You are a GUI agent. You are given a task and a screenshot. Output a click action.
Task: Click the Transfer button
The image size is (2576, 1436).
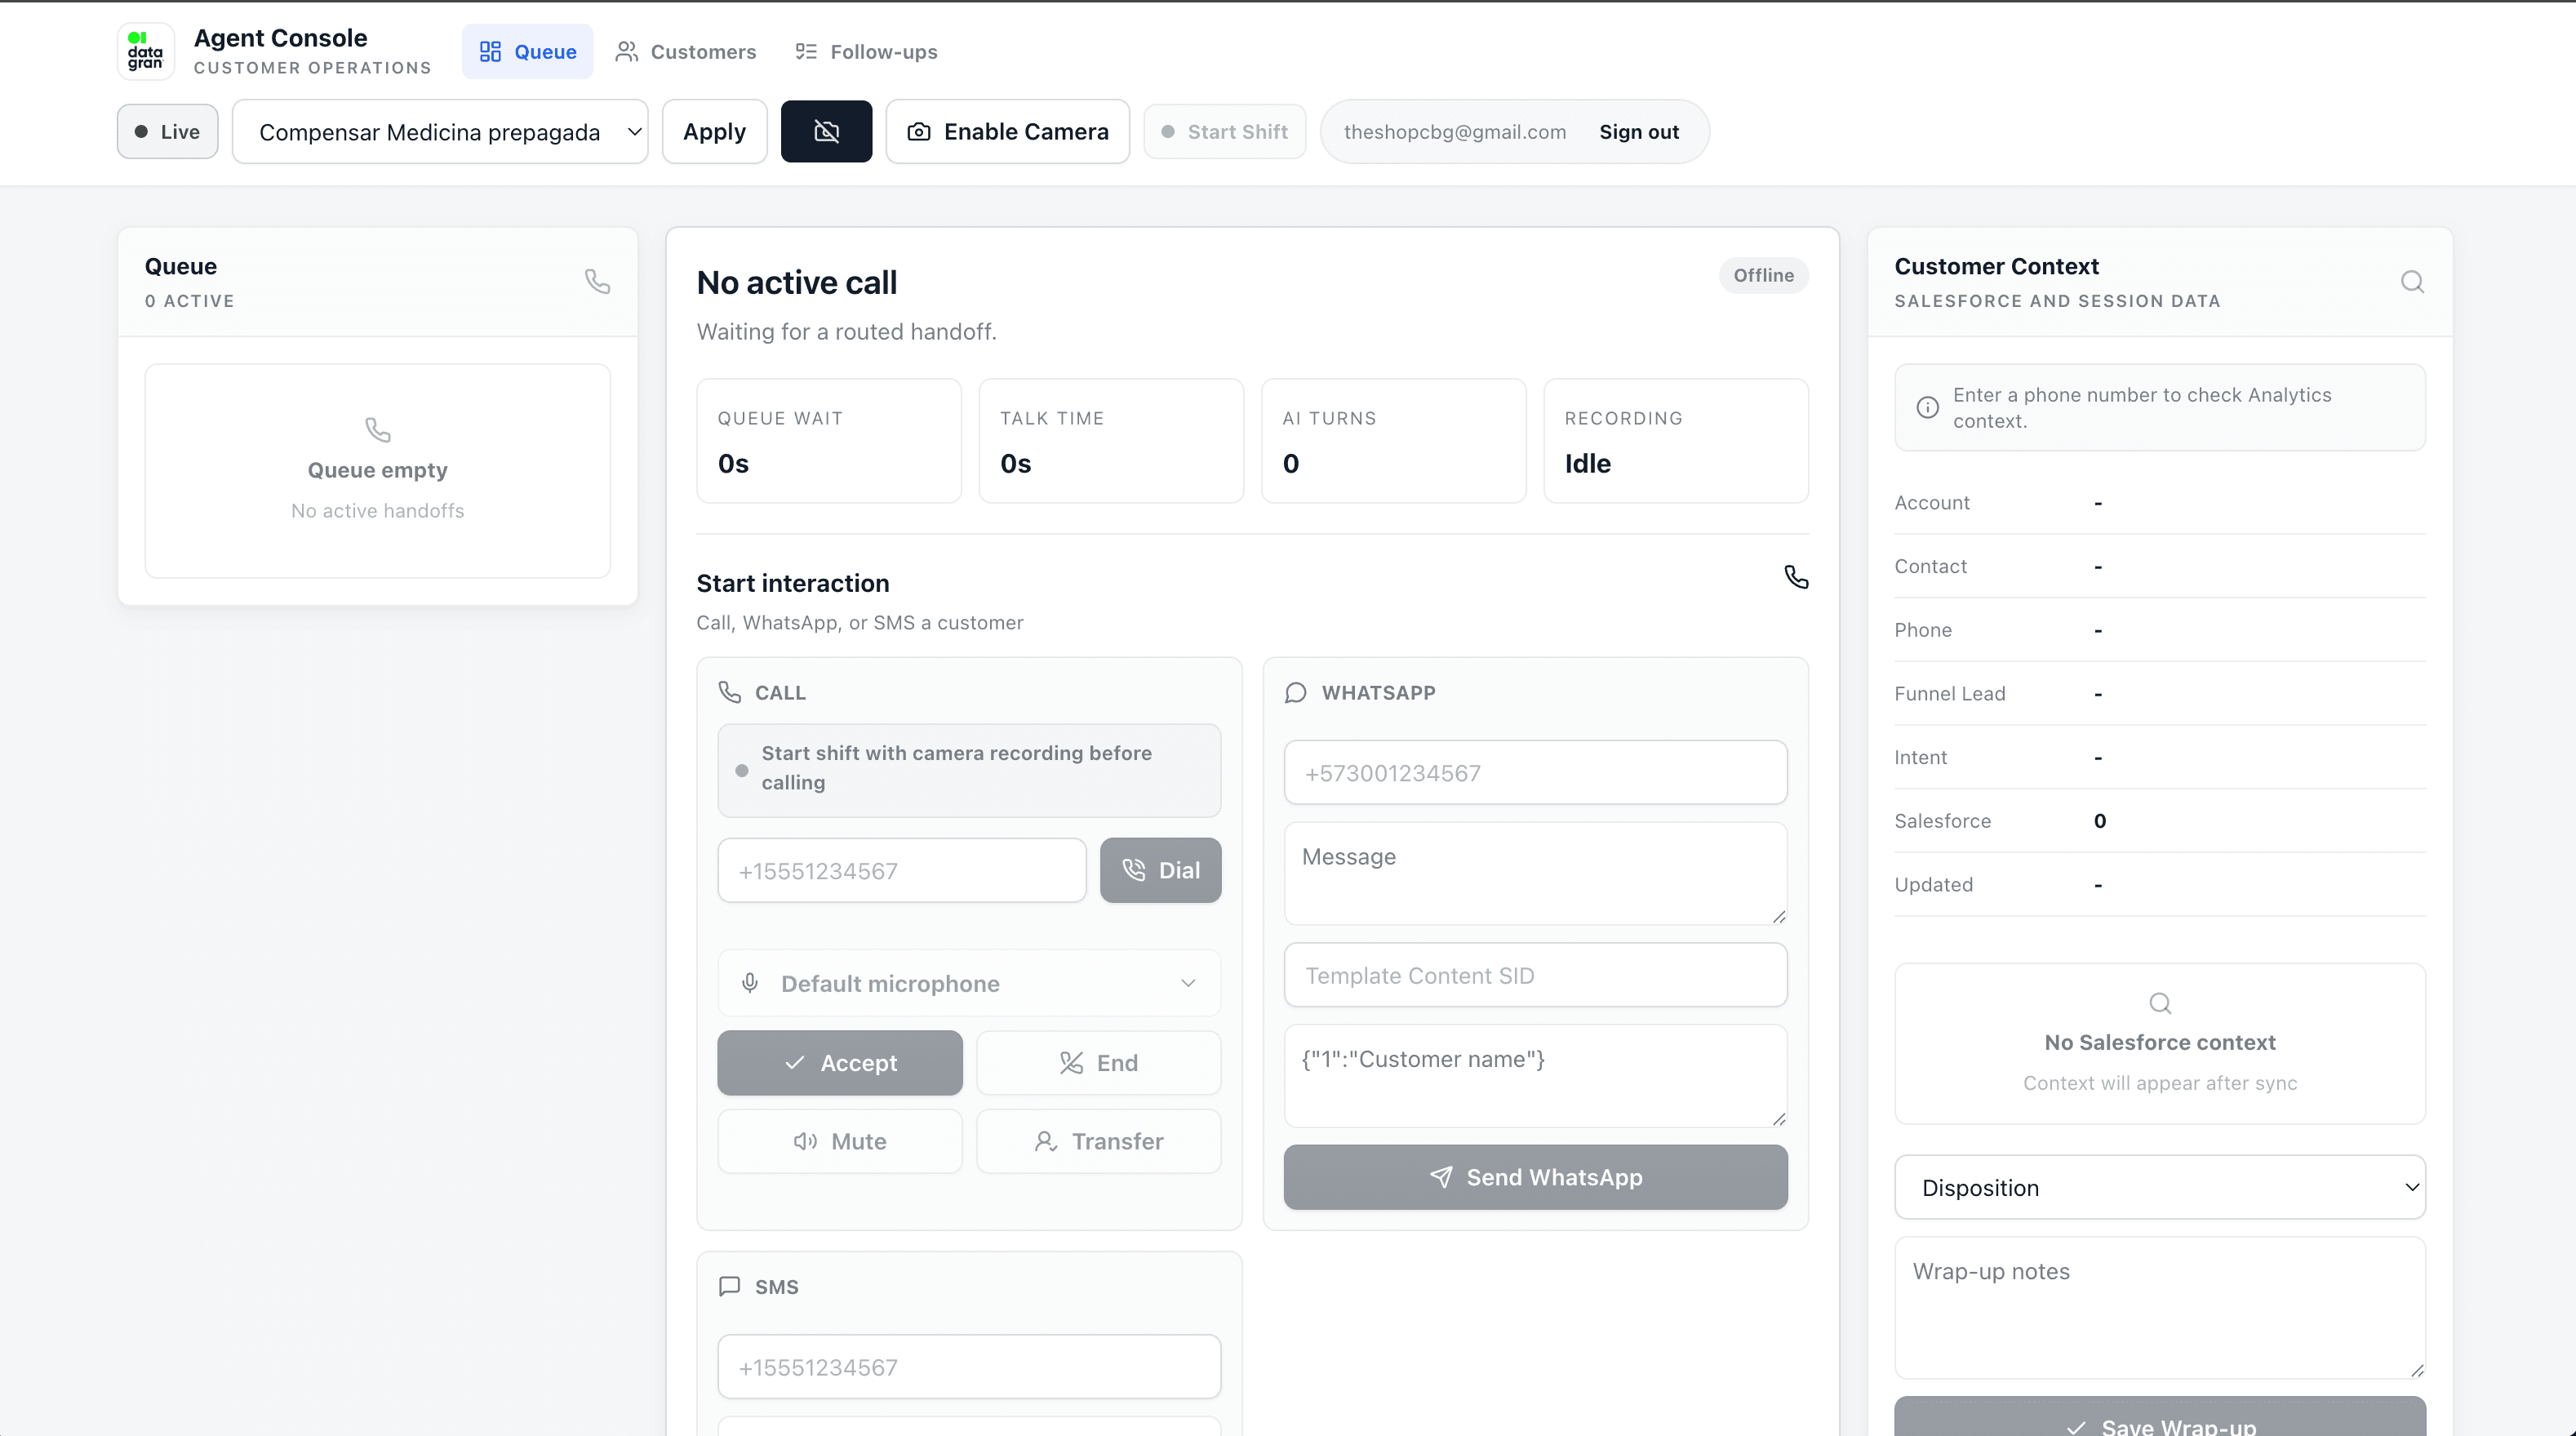1098,1141
